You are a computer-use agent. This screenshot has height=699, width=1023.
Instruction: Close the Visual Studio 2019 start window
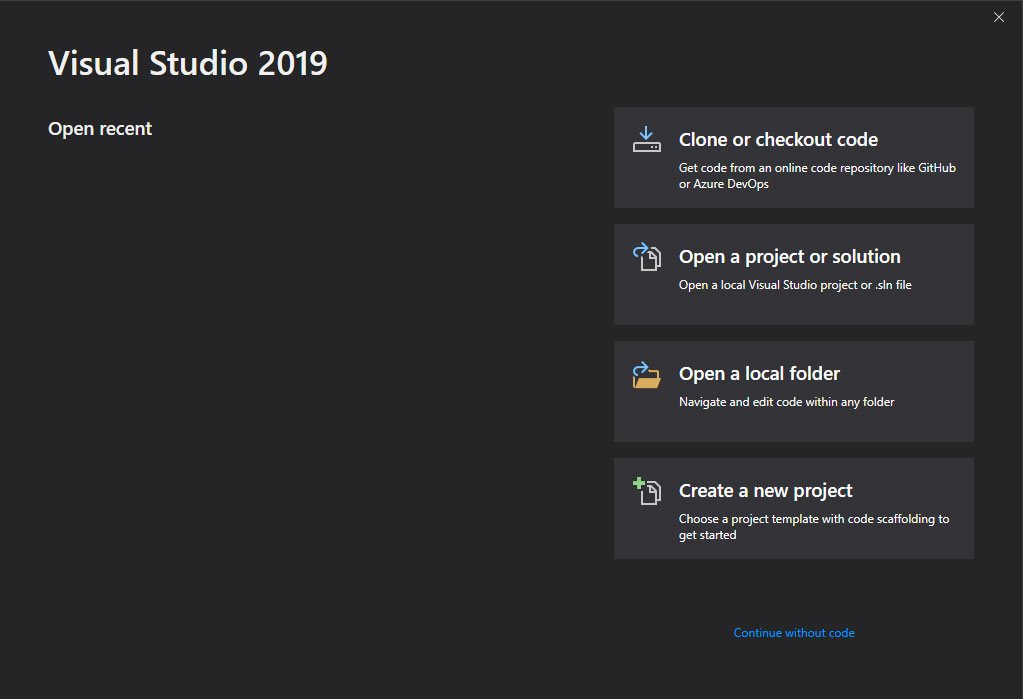tap(999, 18)
